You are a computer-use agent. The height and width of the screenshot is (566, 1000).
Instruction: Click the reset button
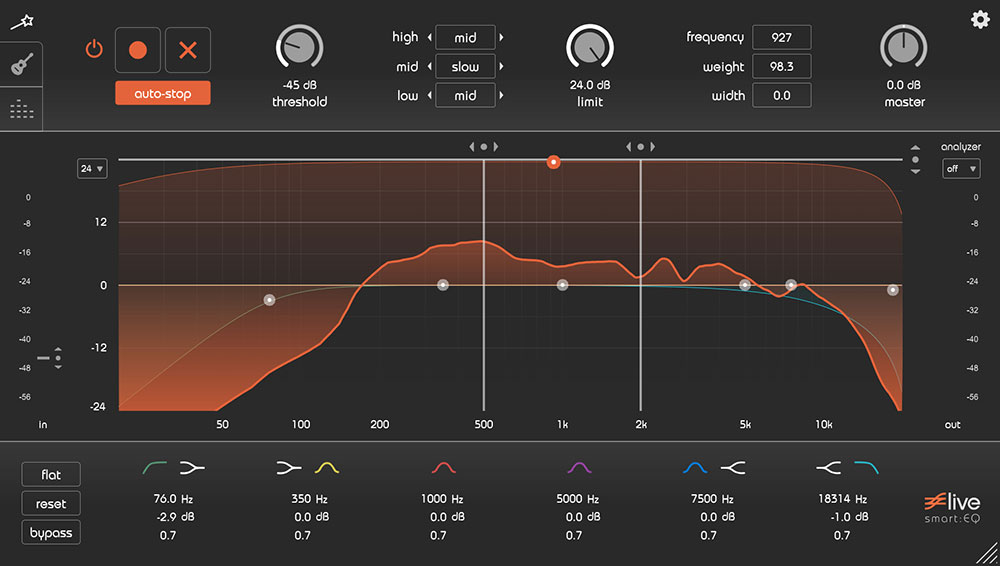coord(51,504)
